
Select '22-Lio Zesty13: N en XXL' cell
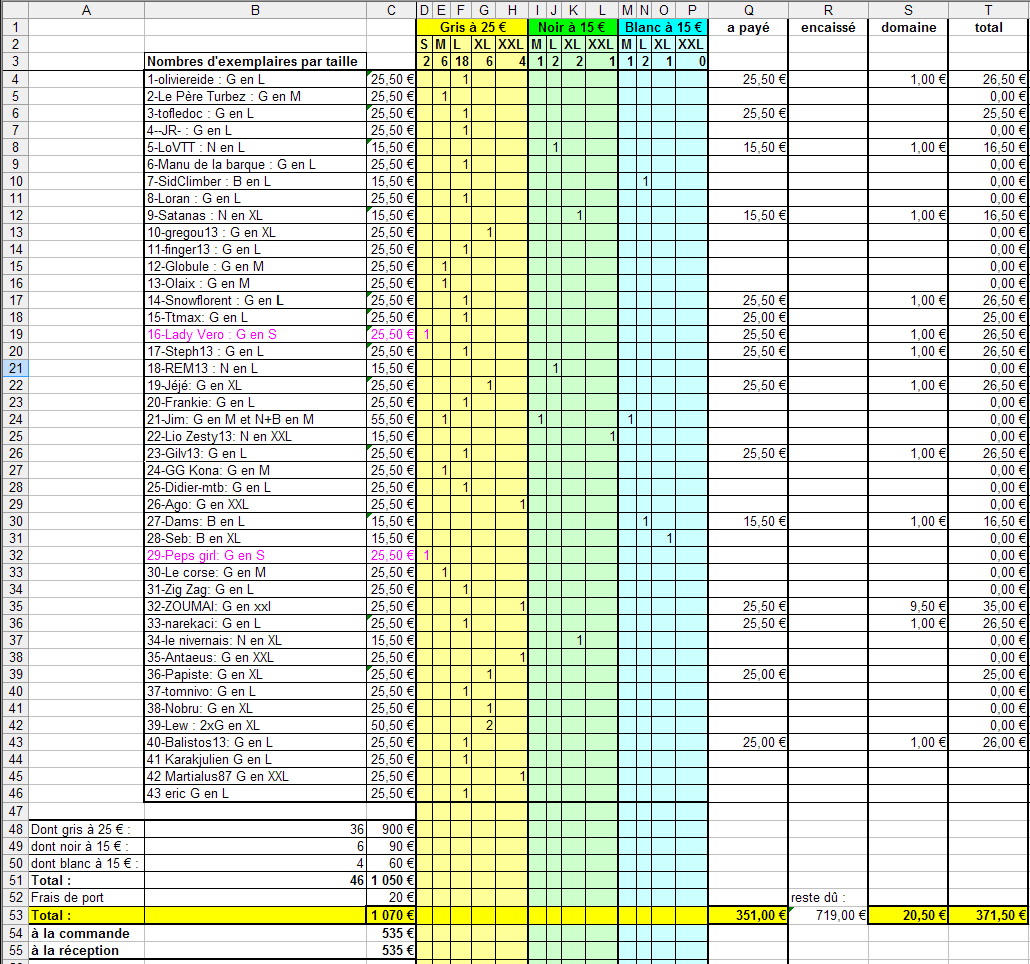(x=255, y=437)
